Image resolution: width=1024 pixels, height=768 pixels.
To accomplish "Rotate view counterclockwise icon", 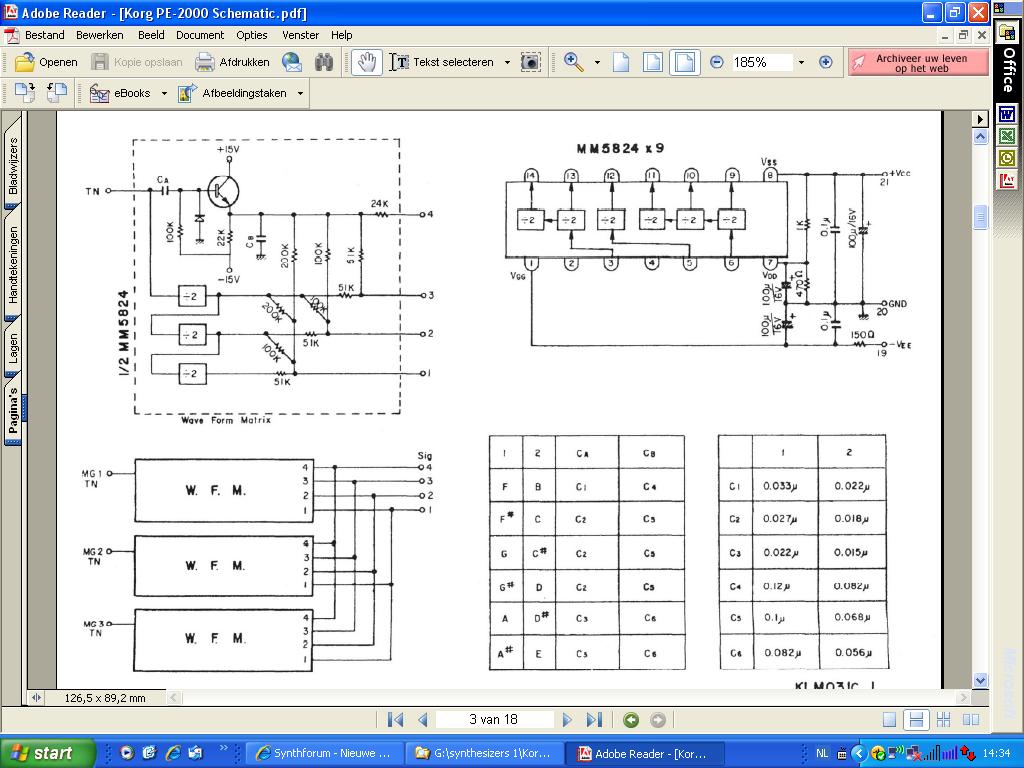I will [57, 93].
